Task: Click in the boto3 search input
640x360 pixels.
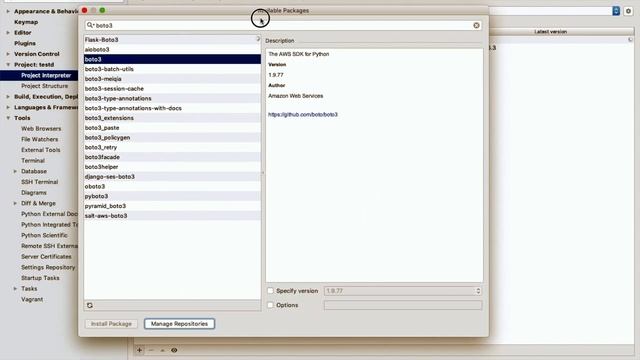Action: [282, 25]
